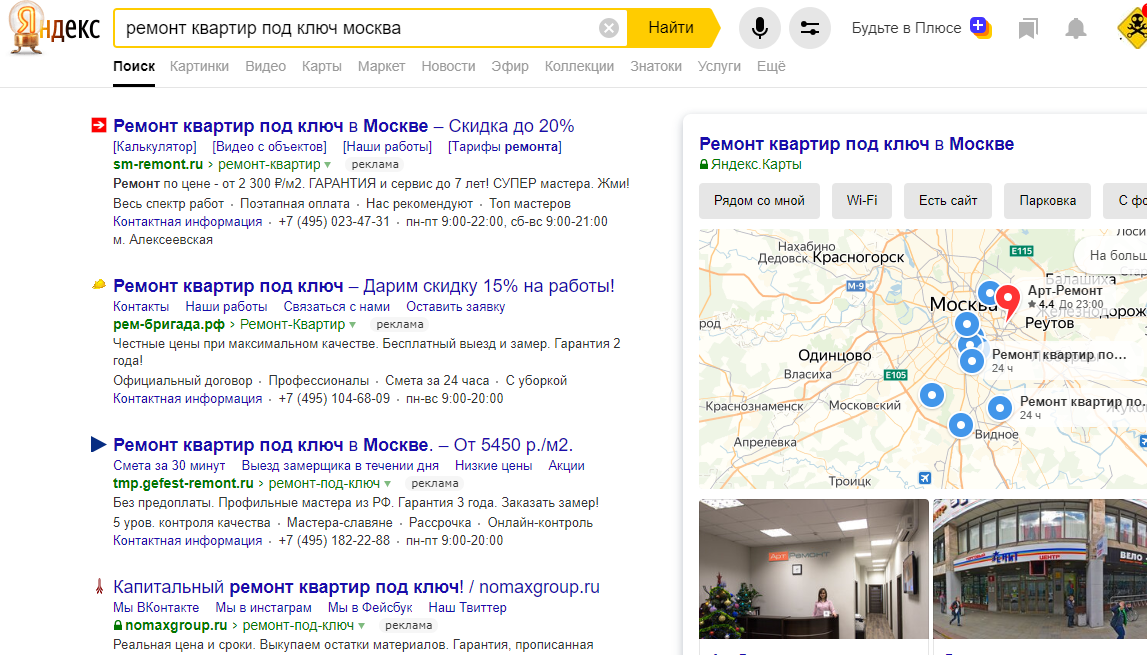Open the storefront building photo
The width and height of the screenshot is (1147, 655).
click(1040, 569)
